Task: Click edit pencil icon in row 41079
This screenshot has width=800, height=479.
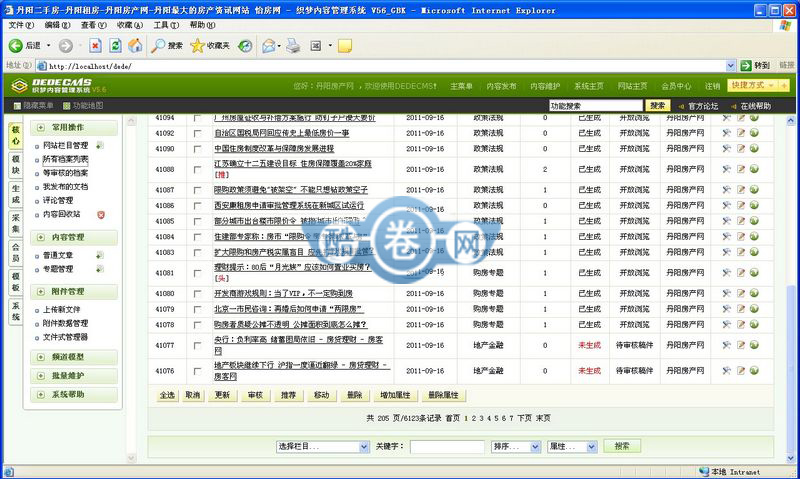Action: click(x=741, y=309)
